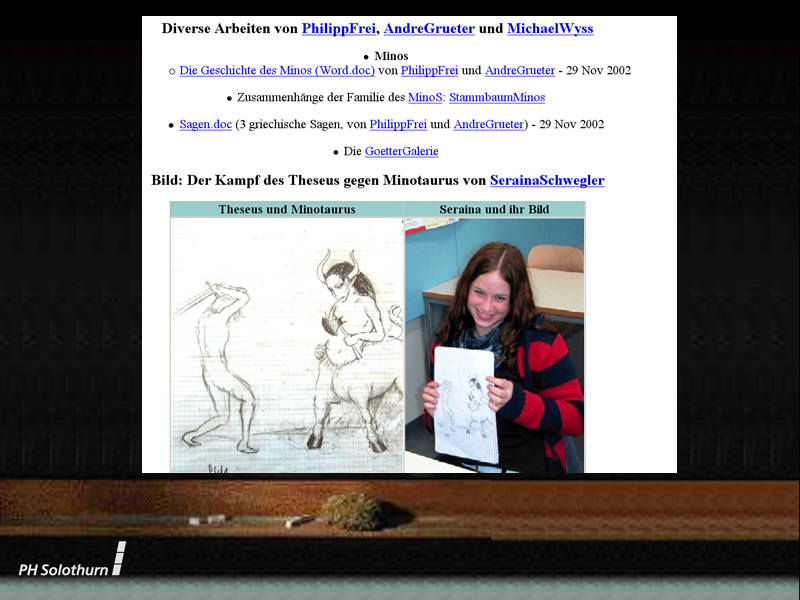800x600 pixels.
Task: Click PhilippFrei on the Sagen.doc line
Action: tap(397, 125)
